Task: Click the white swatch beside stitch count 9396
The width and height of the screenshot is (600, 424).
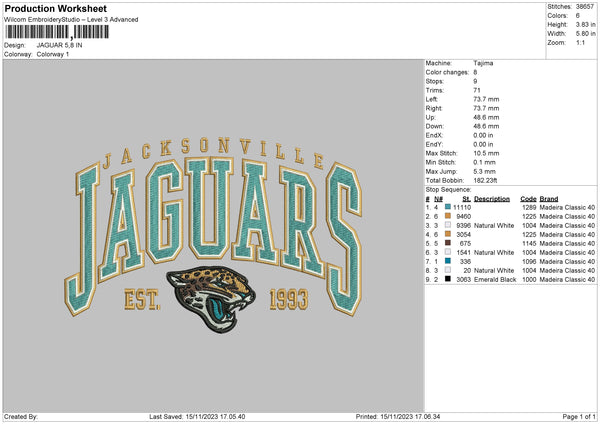Action: (448, 225)
